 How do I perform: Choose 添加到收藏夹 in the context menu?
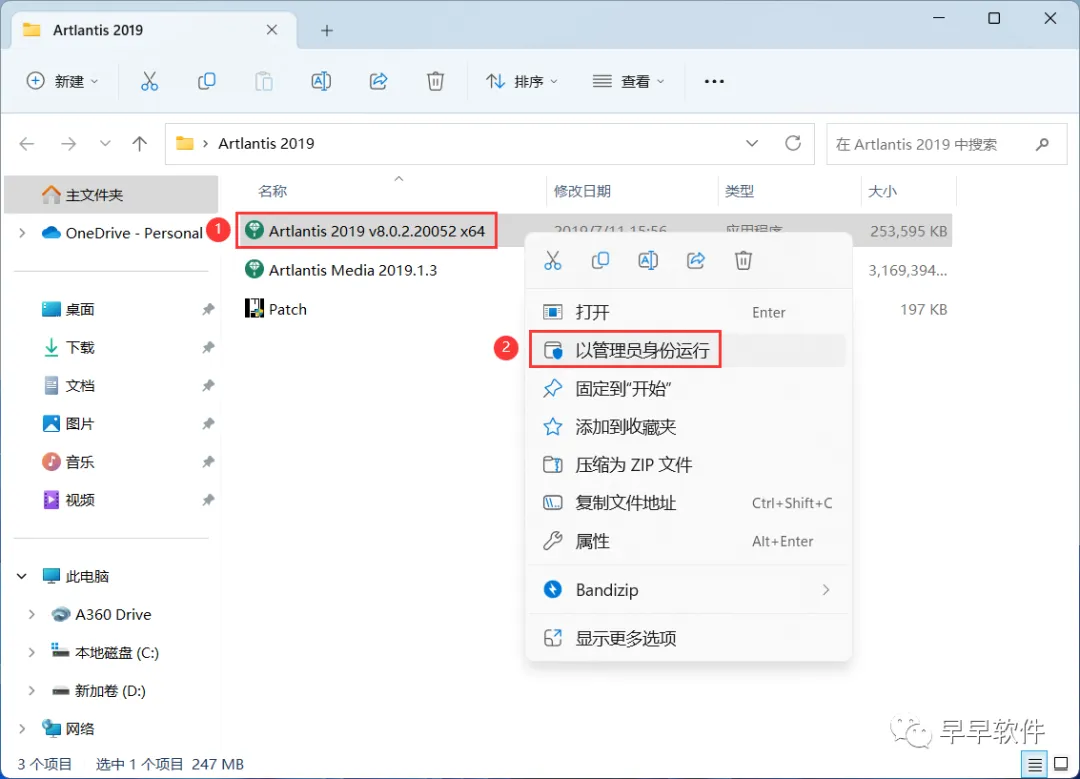coord(687,427)
